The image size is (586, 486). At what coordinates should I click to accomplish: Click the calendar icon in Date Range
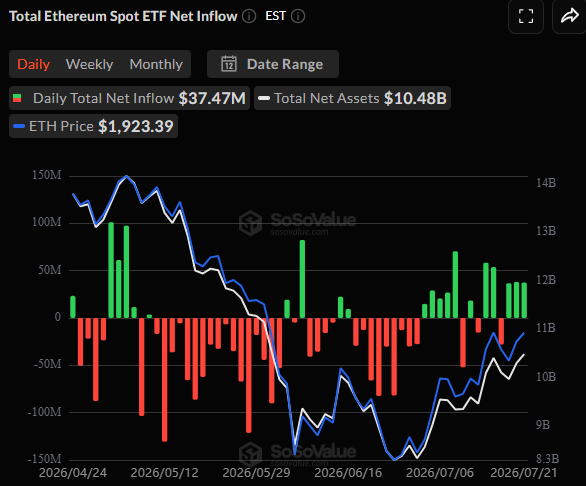coord(229,64)
